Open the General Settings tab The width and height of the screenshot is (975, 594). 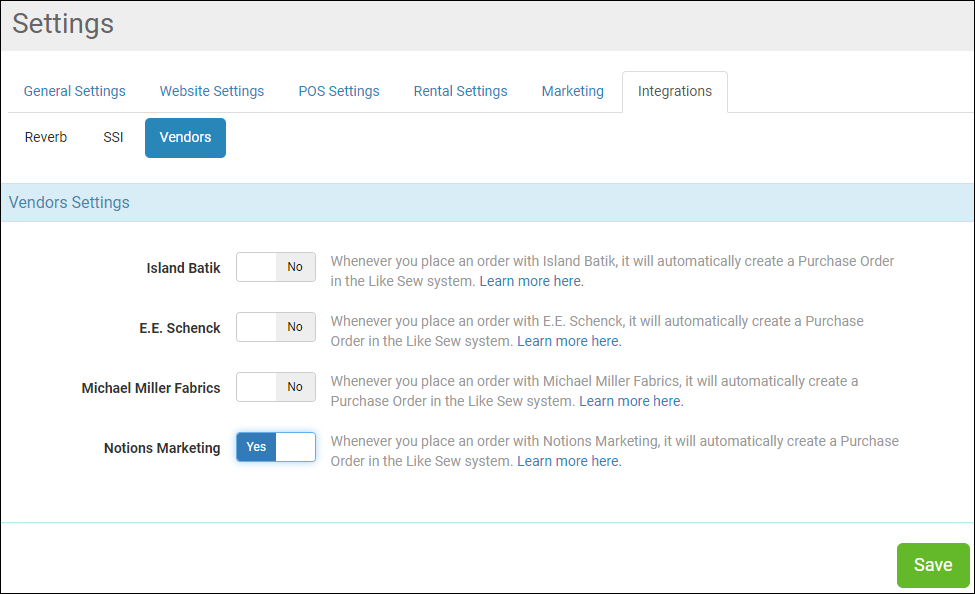(x=75, y=91)
